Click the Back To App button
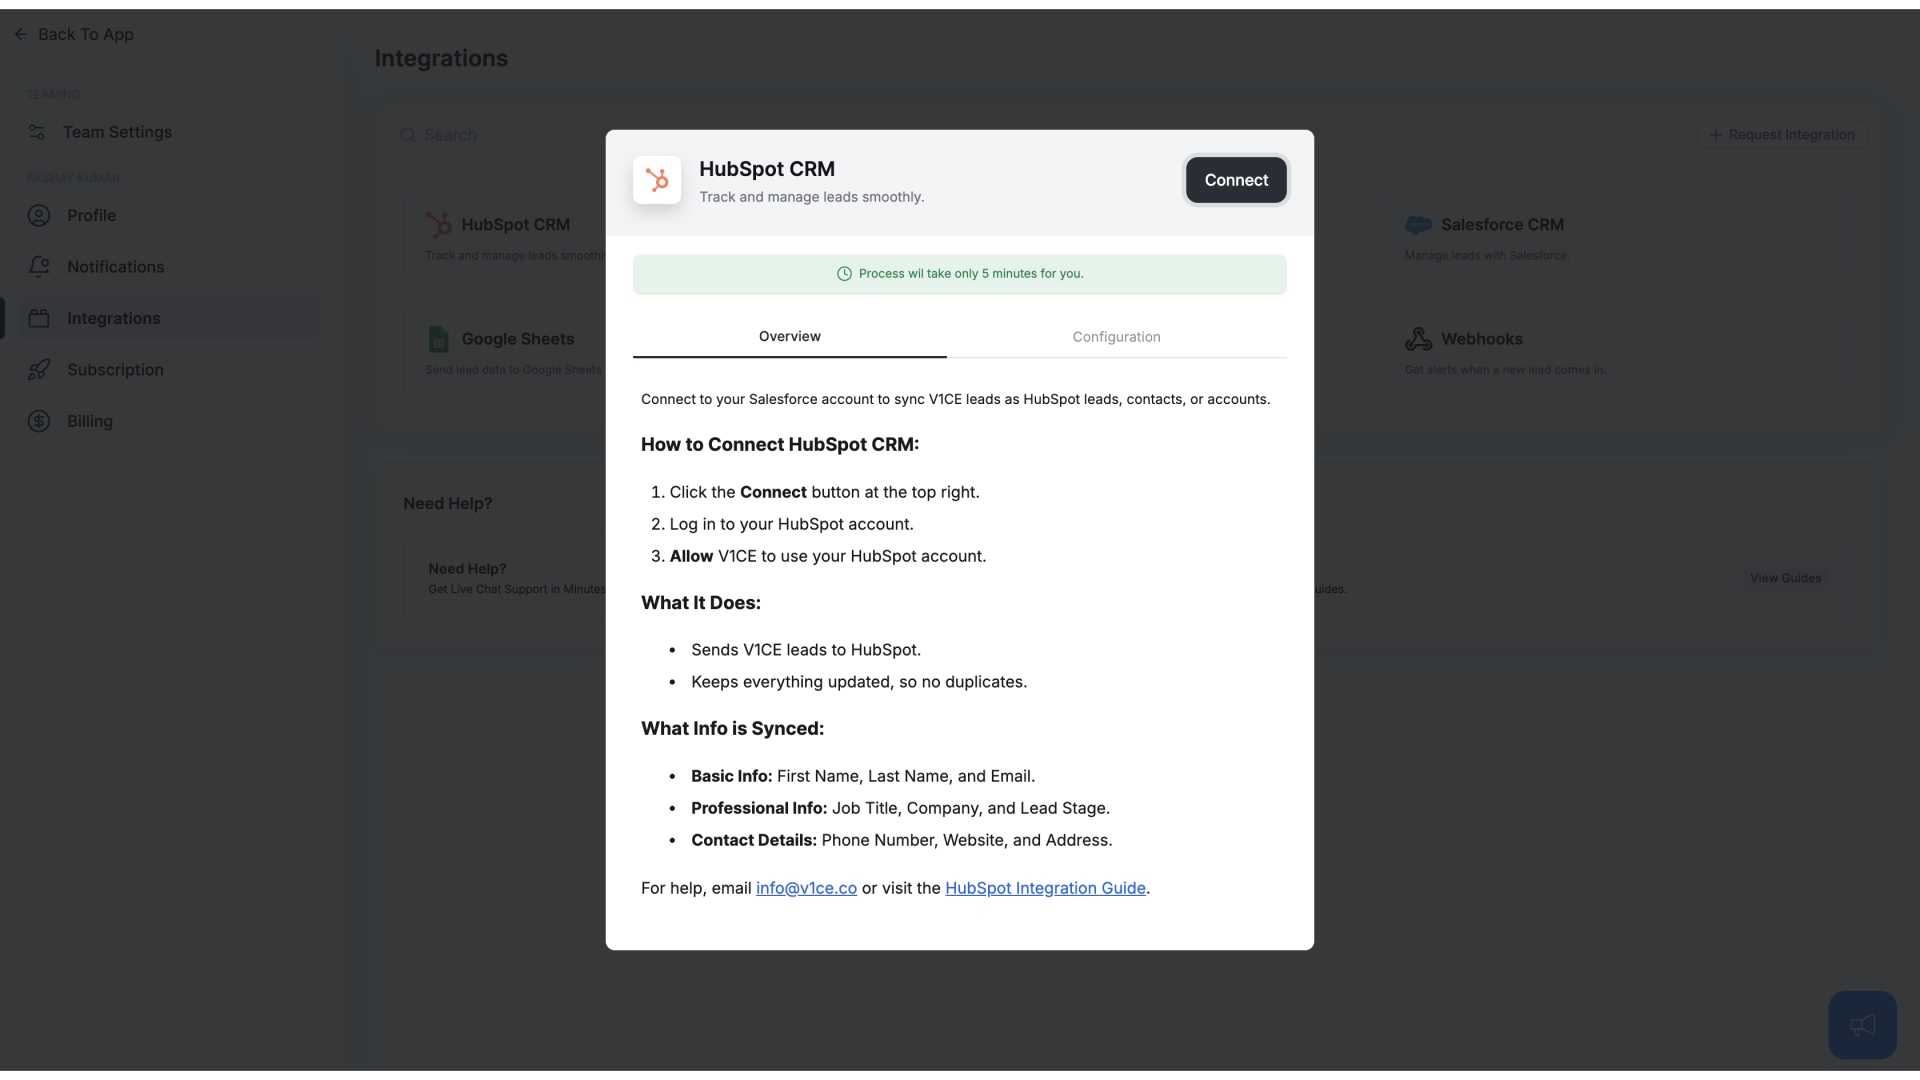The width and height of the screenshot is (1920, 1080). point(73,32)
